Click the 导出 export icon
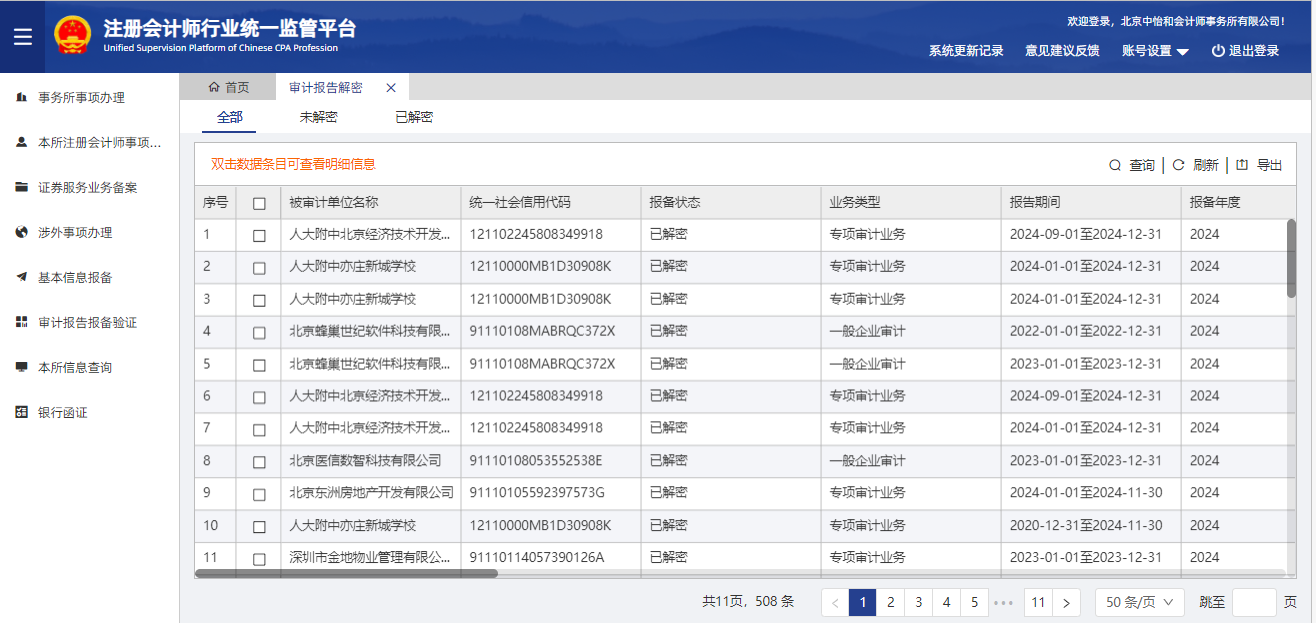 [1242, 165]
